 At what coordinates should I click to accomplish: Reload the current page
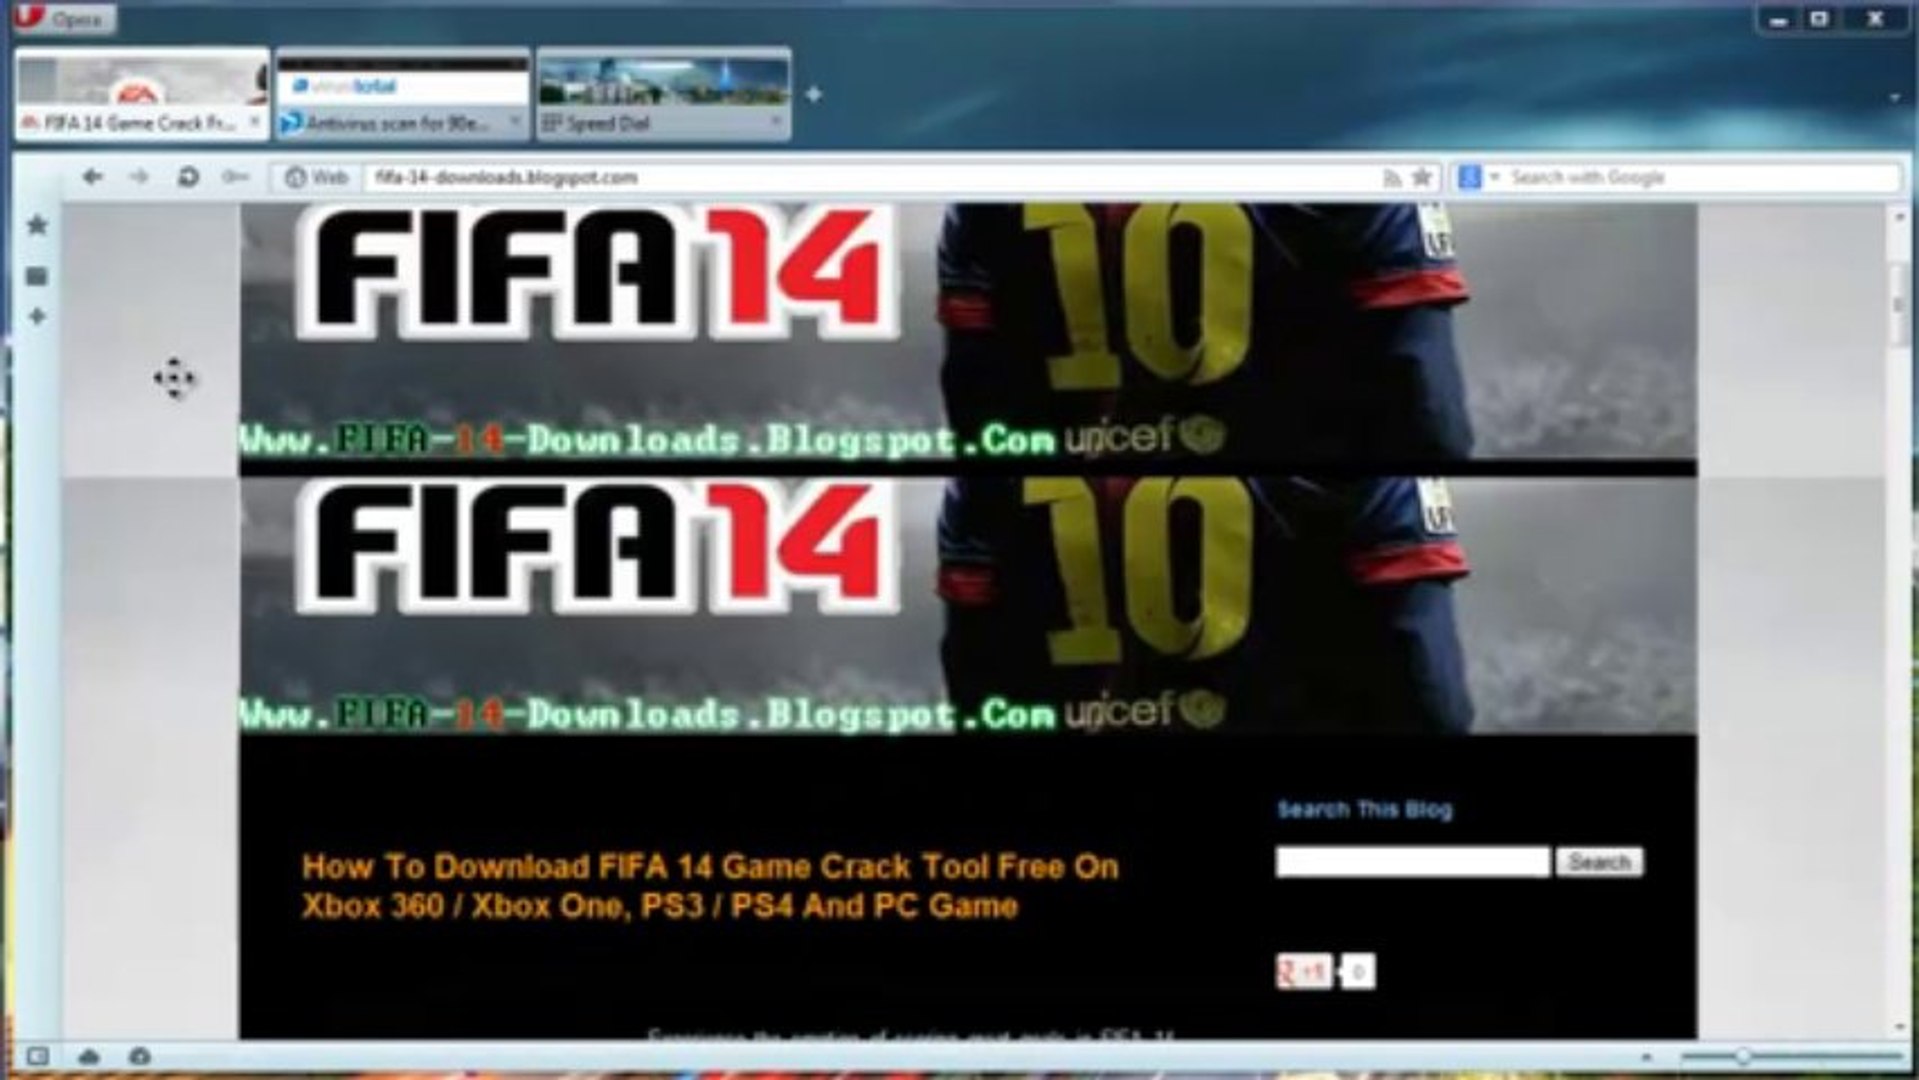187,177
